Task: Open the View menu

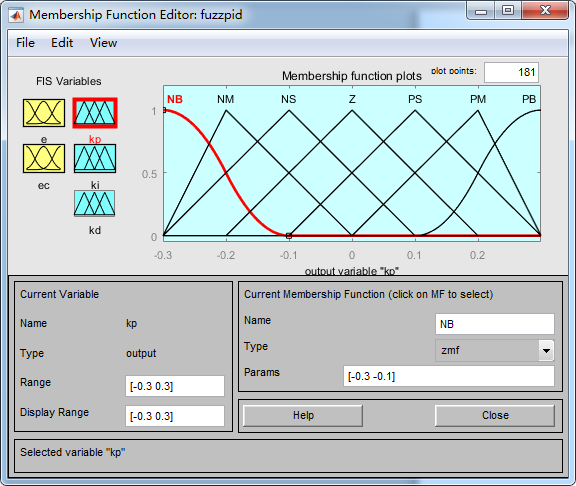Action: (104, 43)
